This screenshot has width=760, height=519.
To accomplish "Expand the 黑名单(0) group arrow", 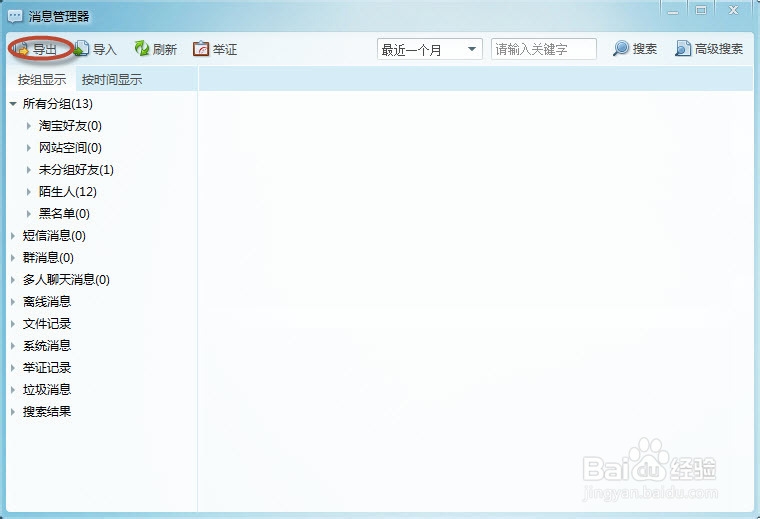I will point(29,213).
